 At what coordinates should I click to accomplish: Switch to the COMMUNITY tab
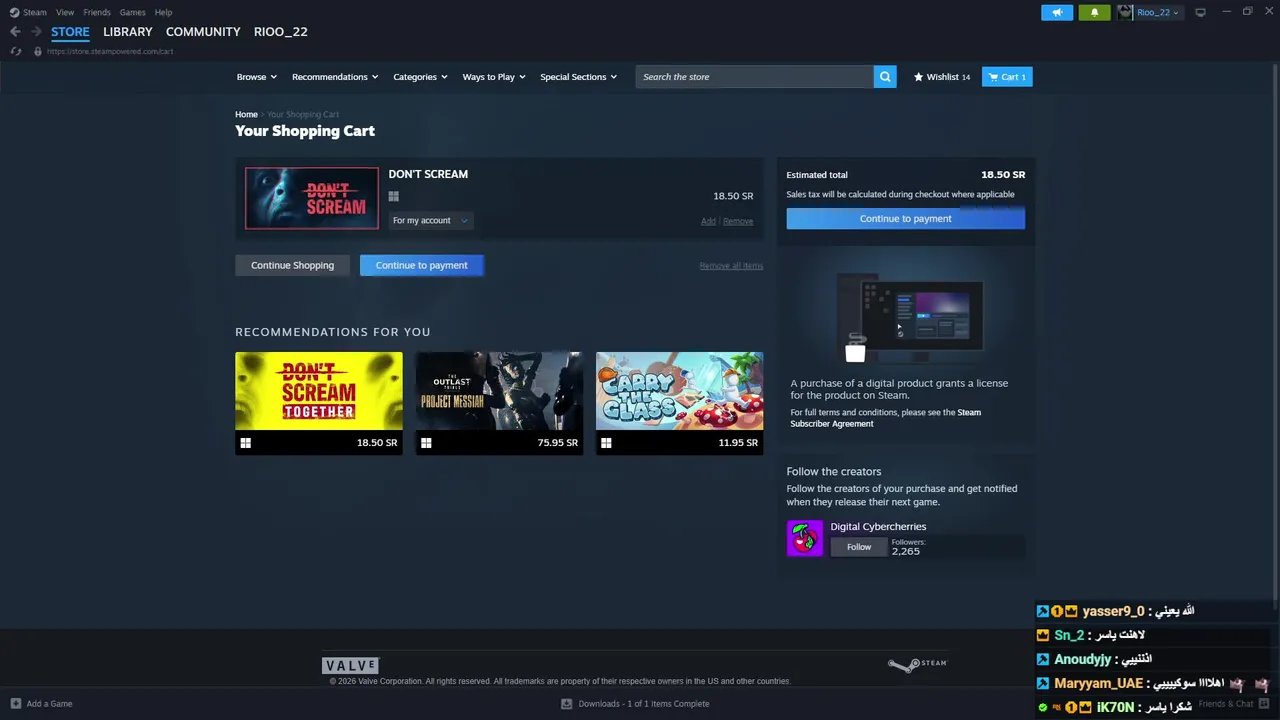[x=203, y=32]
